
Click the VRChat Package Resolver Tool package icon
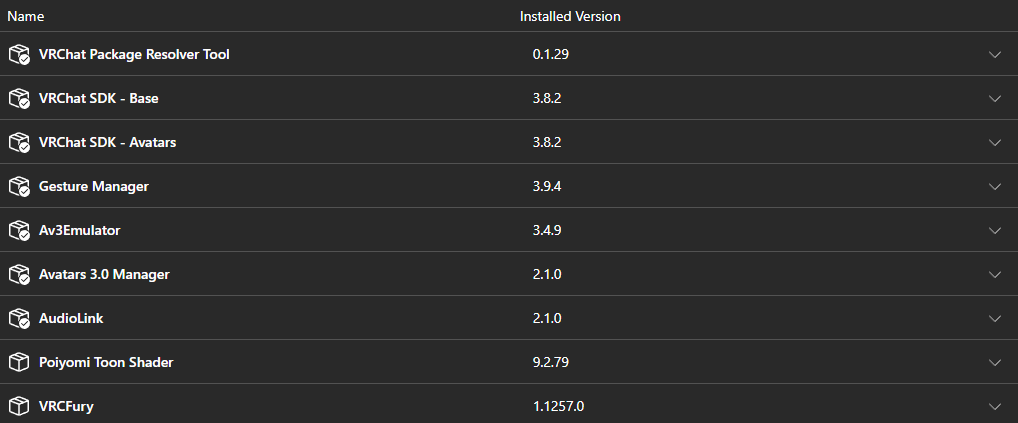pyautogui.click(x=19, y=55)
